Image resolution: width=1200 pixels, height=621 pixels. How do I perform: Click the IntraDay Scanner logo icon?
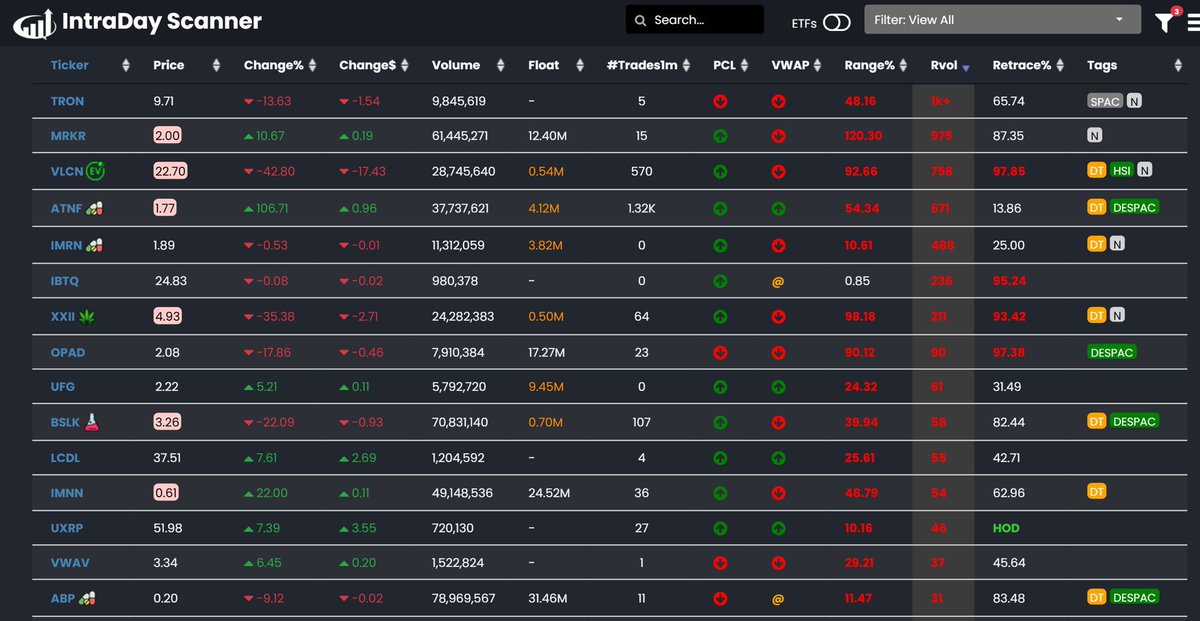(33, 22)
